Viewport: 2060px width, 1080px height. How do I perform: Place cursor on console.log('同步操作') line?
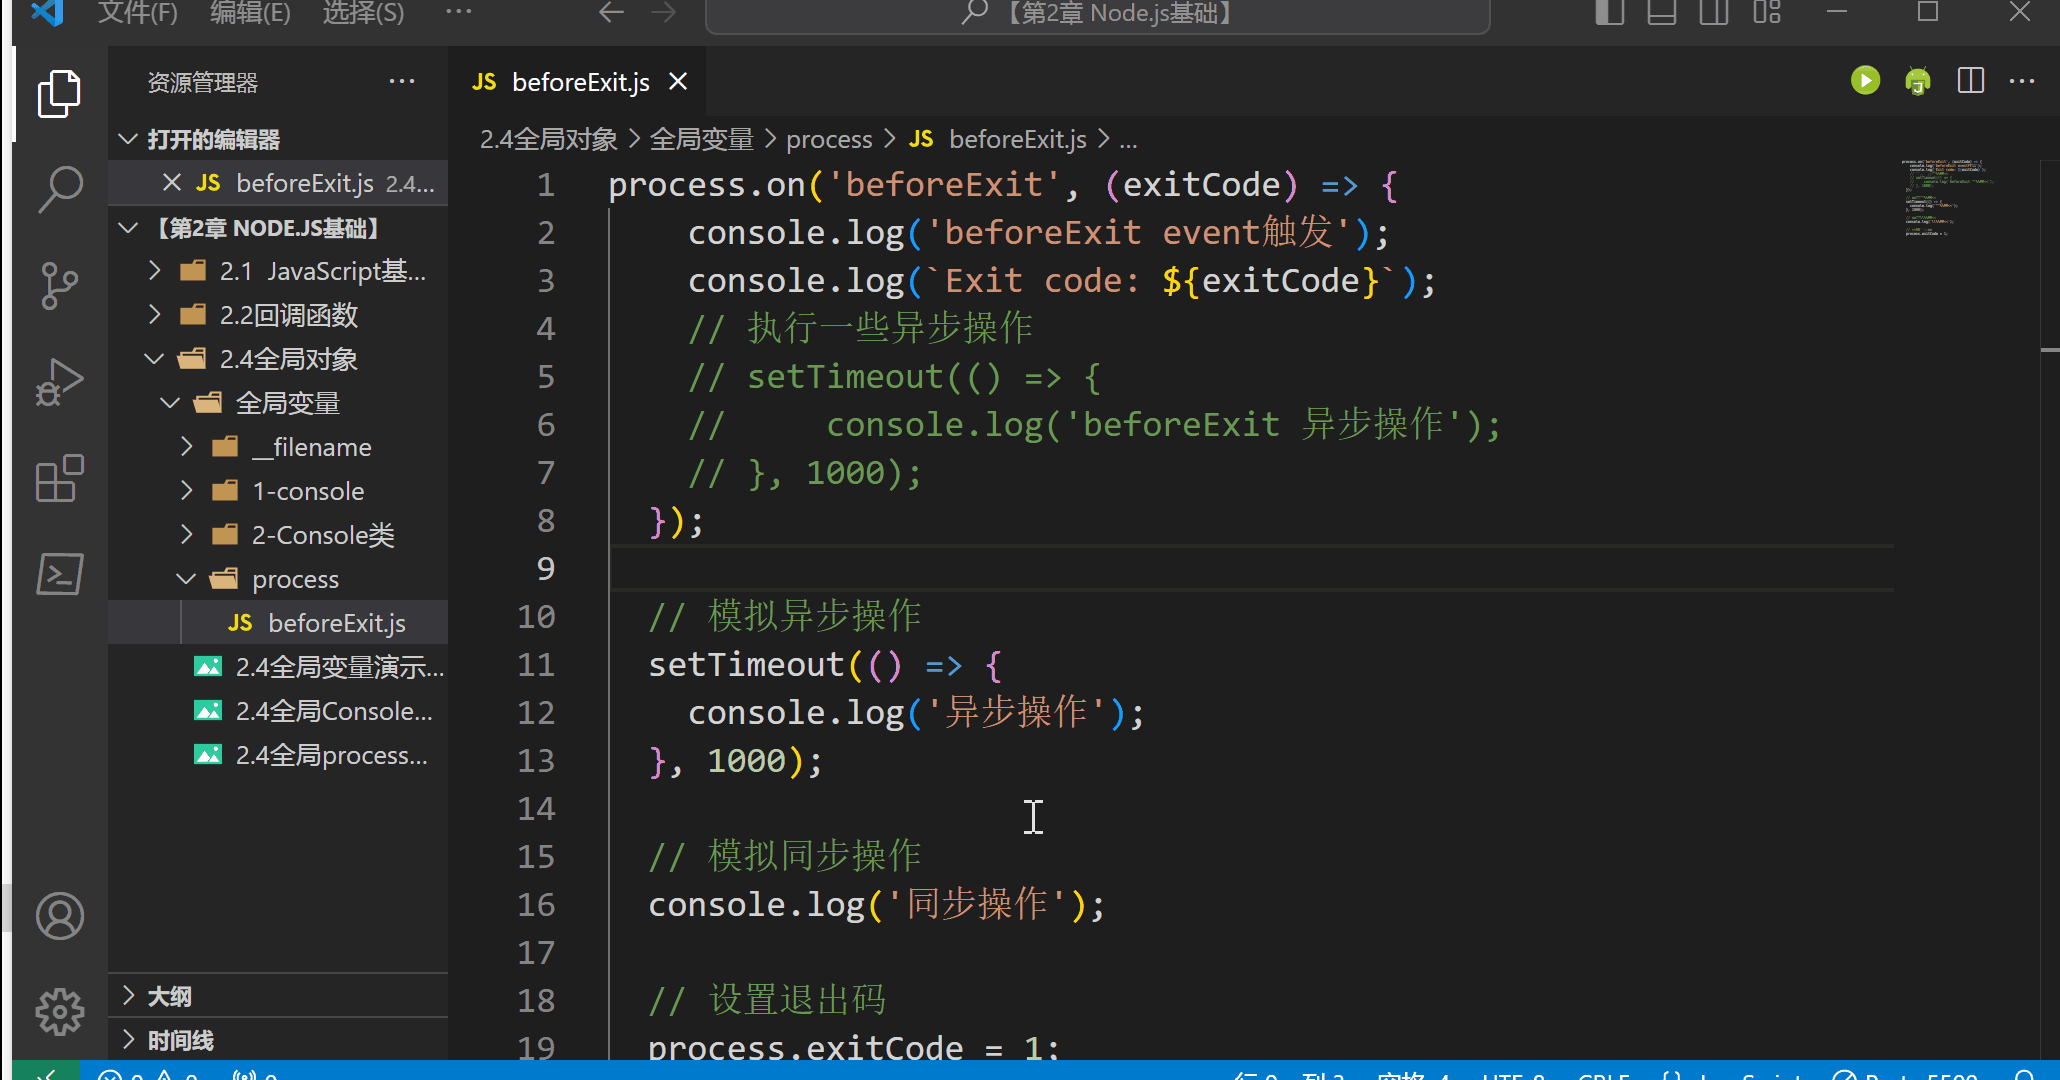pos(876,905)
